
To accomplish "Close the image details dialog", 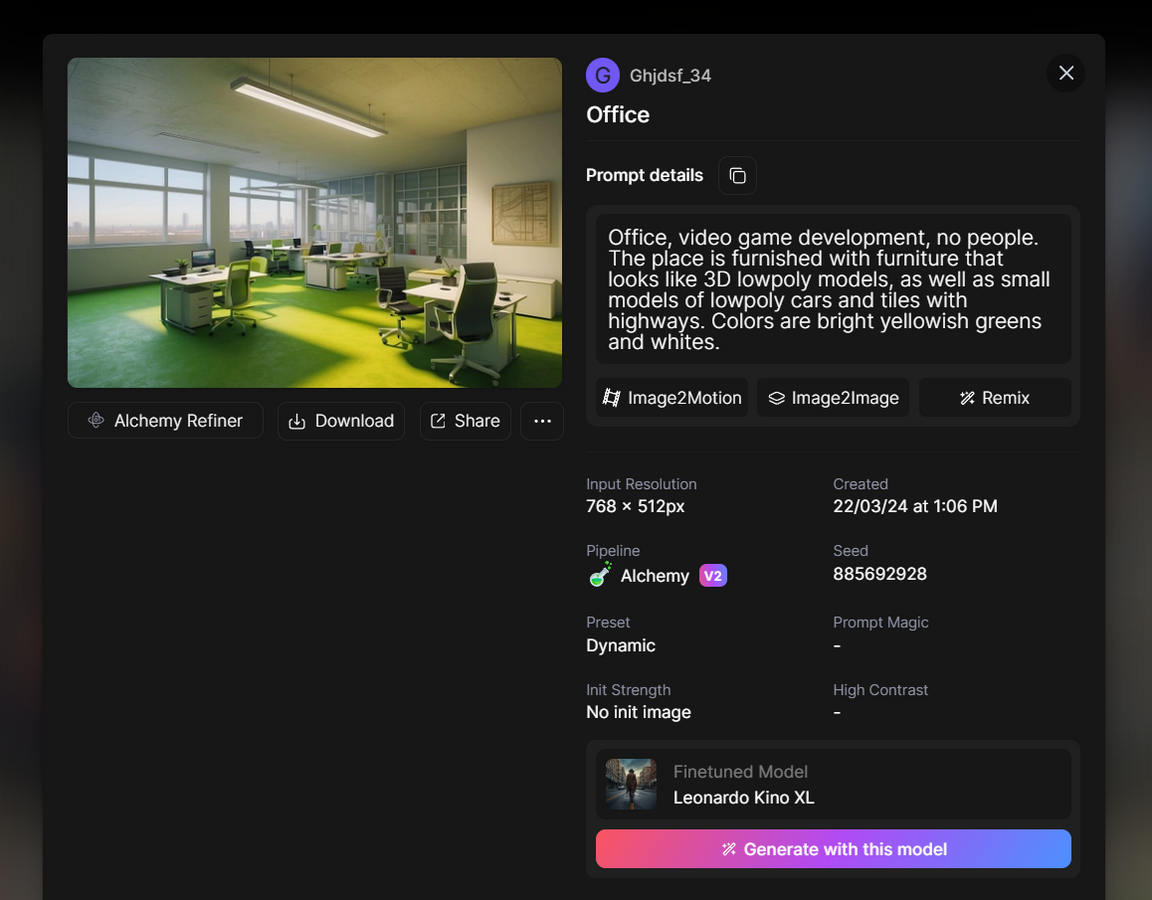I will [1066, 73].
